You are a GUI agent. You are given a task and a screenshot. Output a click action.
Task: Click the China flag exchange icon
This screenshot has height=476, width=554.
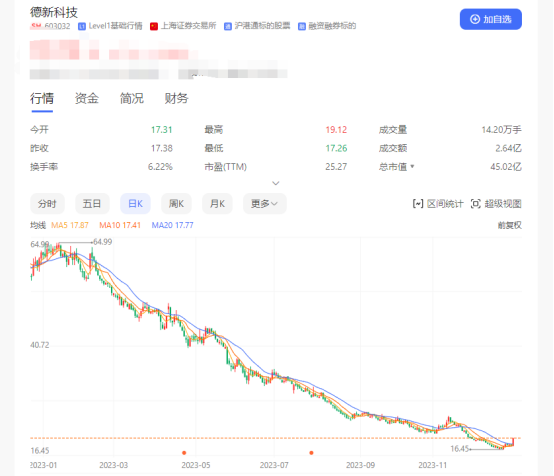pyautogui.click(x=154, y=27)
